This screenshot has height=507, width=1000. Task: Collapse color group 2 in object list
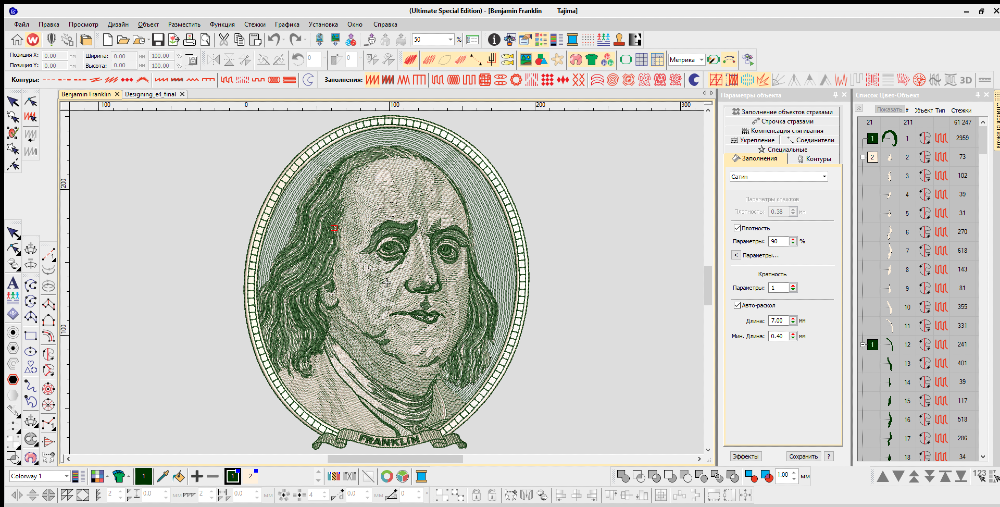(x=861, y=157)
